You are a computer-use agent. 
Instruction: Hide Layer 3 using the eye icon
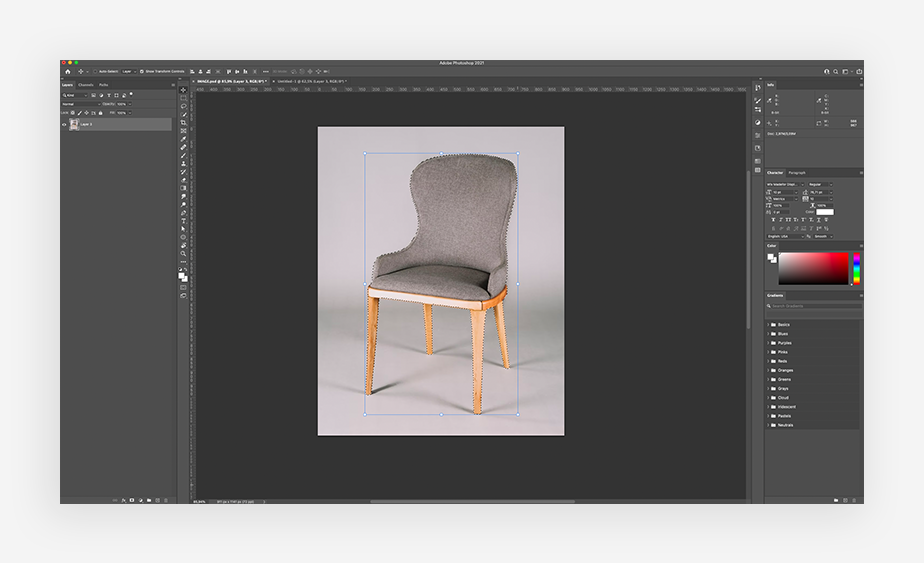point(65,124)
